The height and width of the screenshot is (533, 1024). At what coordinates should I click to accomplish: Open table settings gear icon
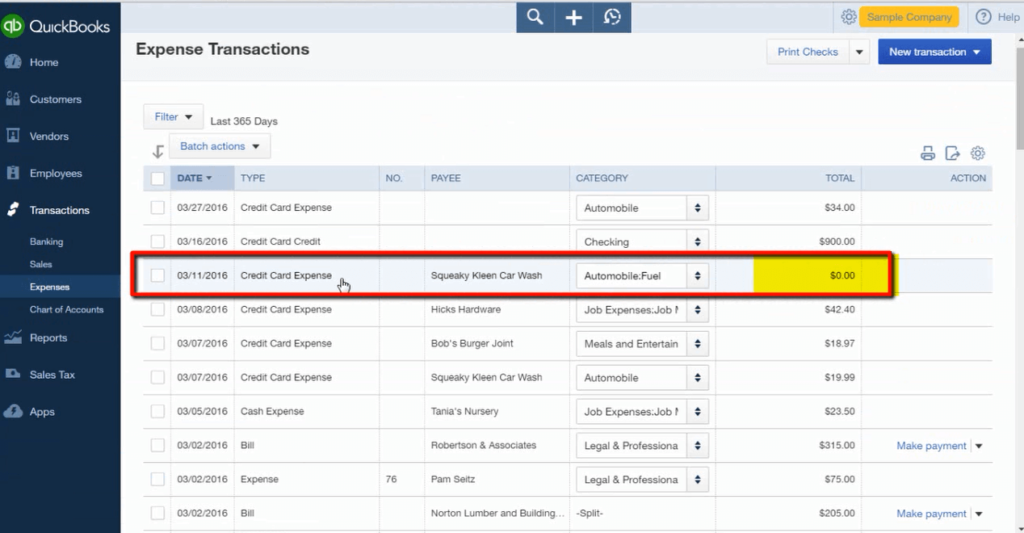point(978,153)
